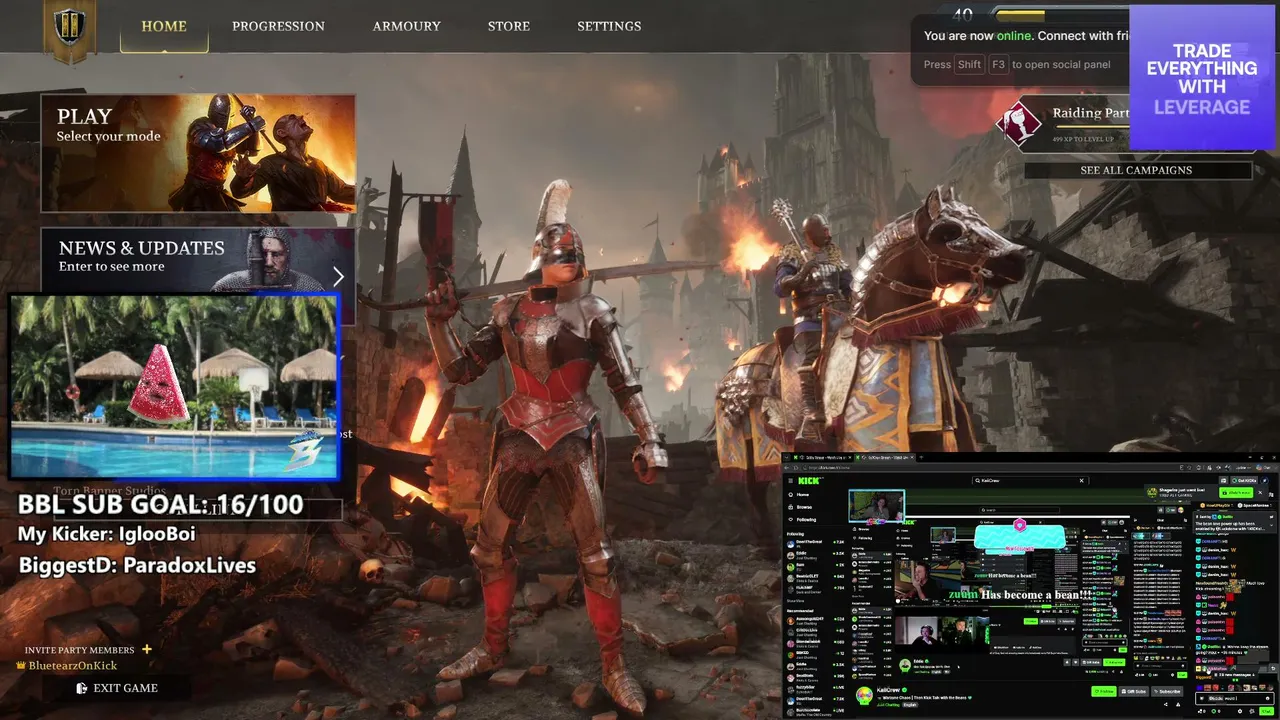Switch to the PROGRESSION tab
The width and height of the screenshot is (1280, 720).
[x=278, y=26]
